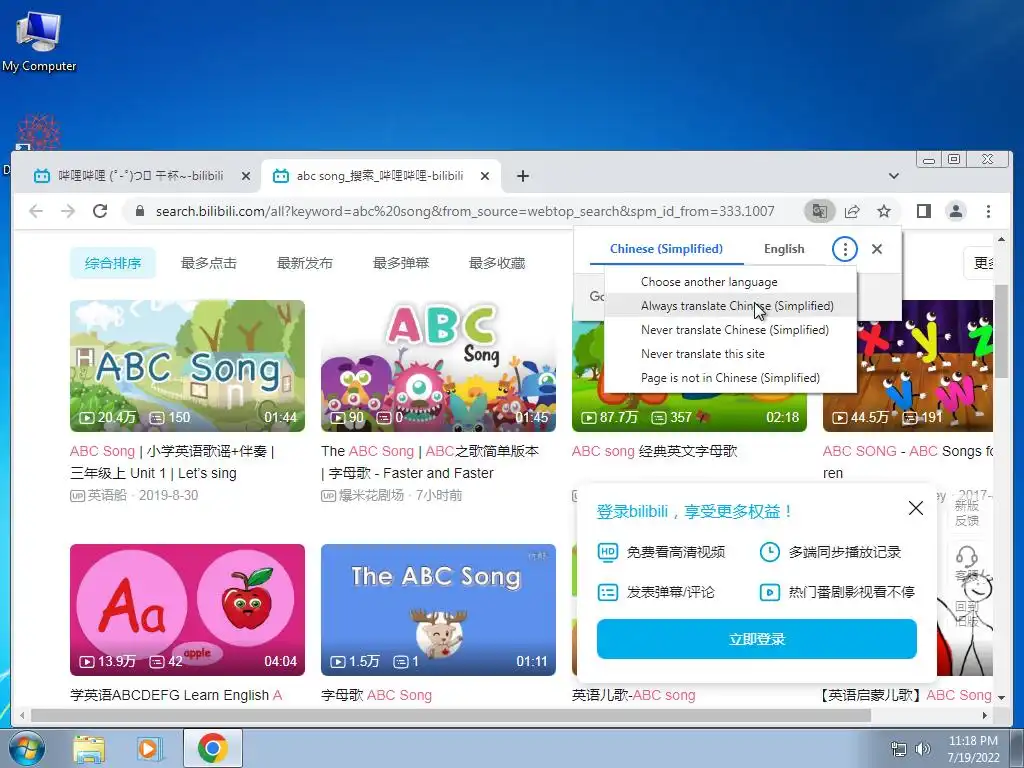The height and width of the screenshot is (768, 1024).
Task: Open The ABC Song reindeer thumbnail
Action: click(438, 609)
